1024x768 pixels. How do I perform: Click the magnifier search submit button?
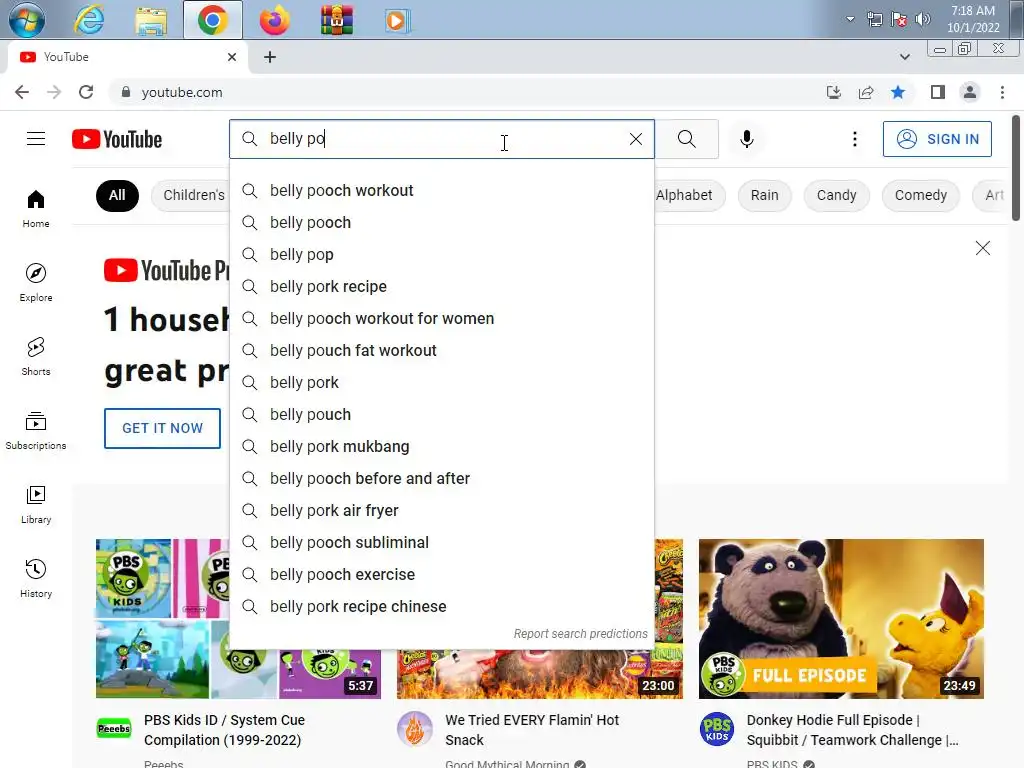pyautogui.click(x=686, y=139)
